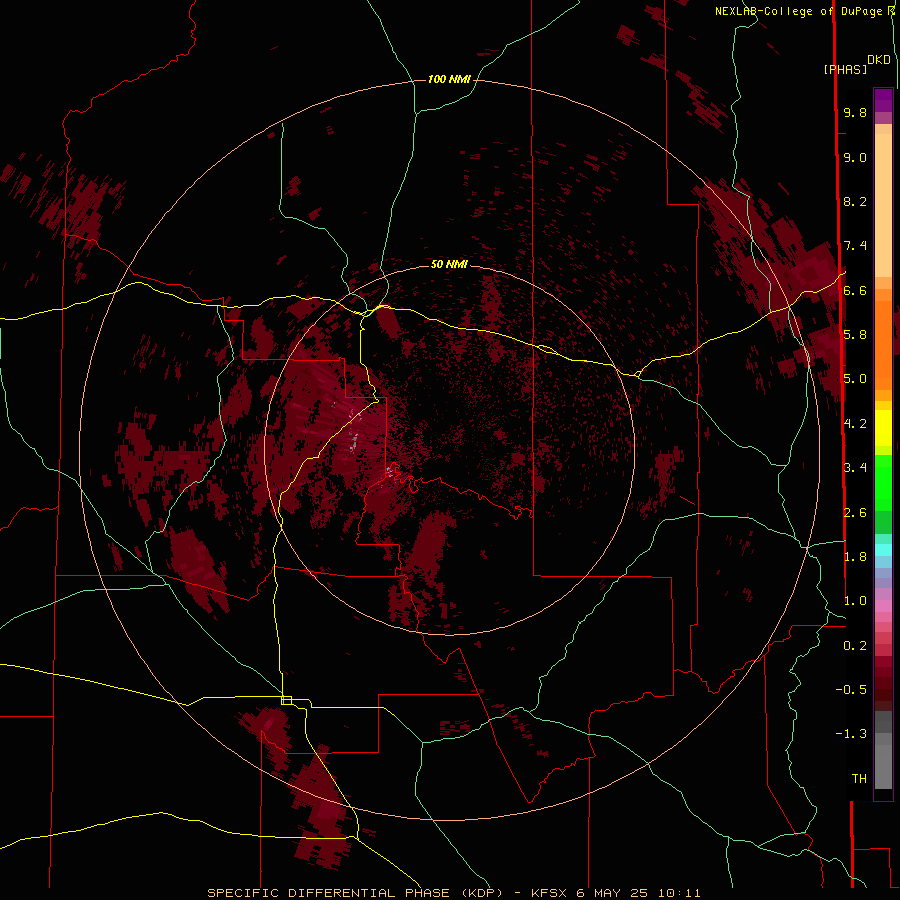The image size is (900, 900).
Task: Click the purple top segment of the color bar
Action: tap(883, 100)
